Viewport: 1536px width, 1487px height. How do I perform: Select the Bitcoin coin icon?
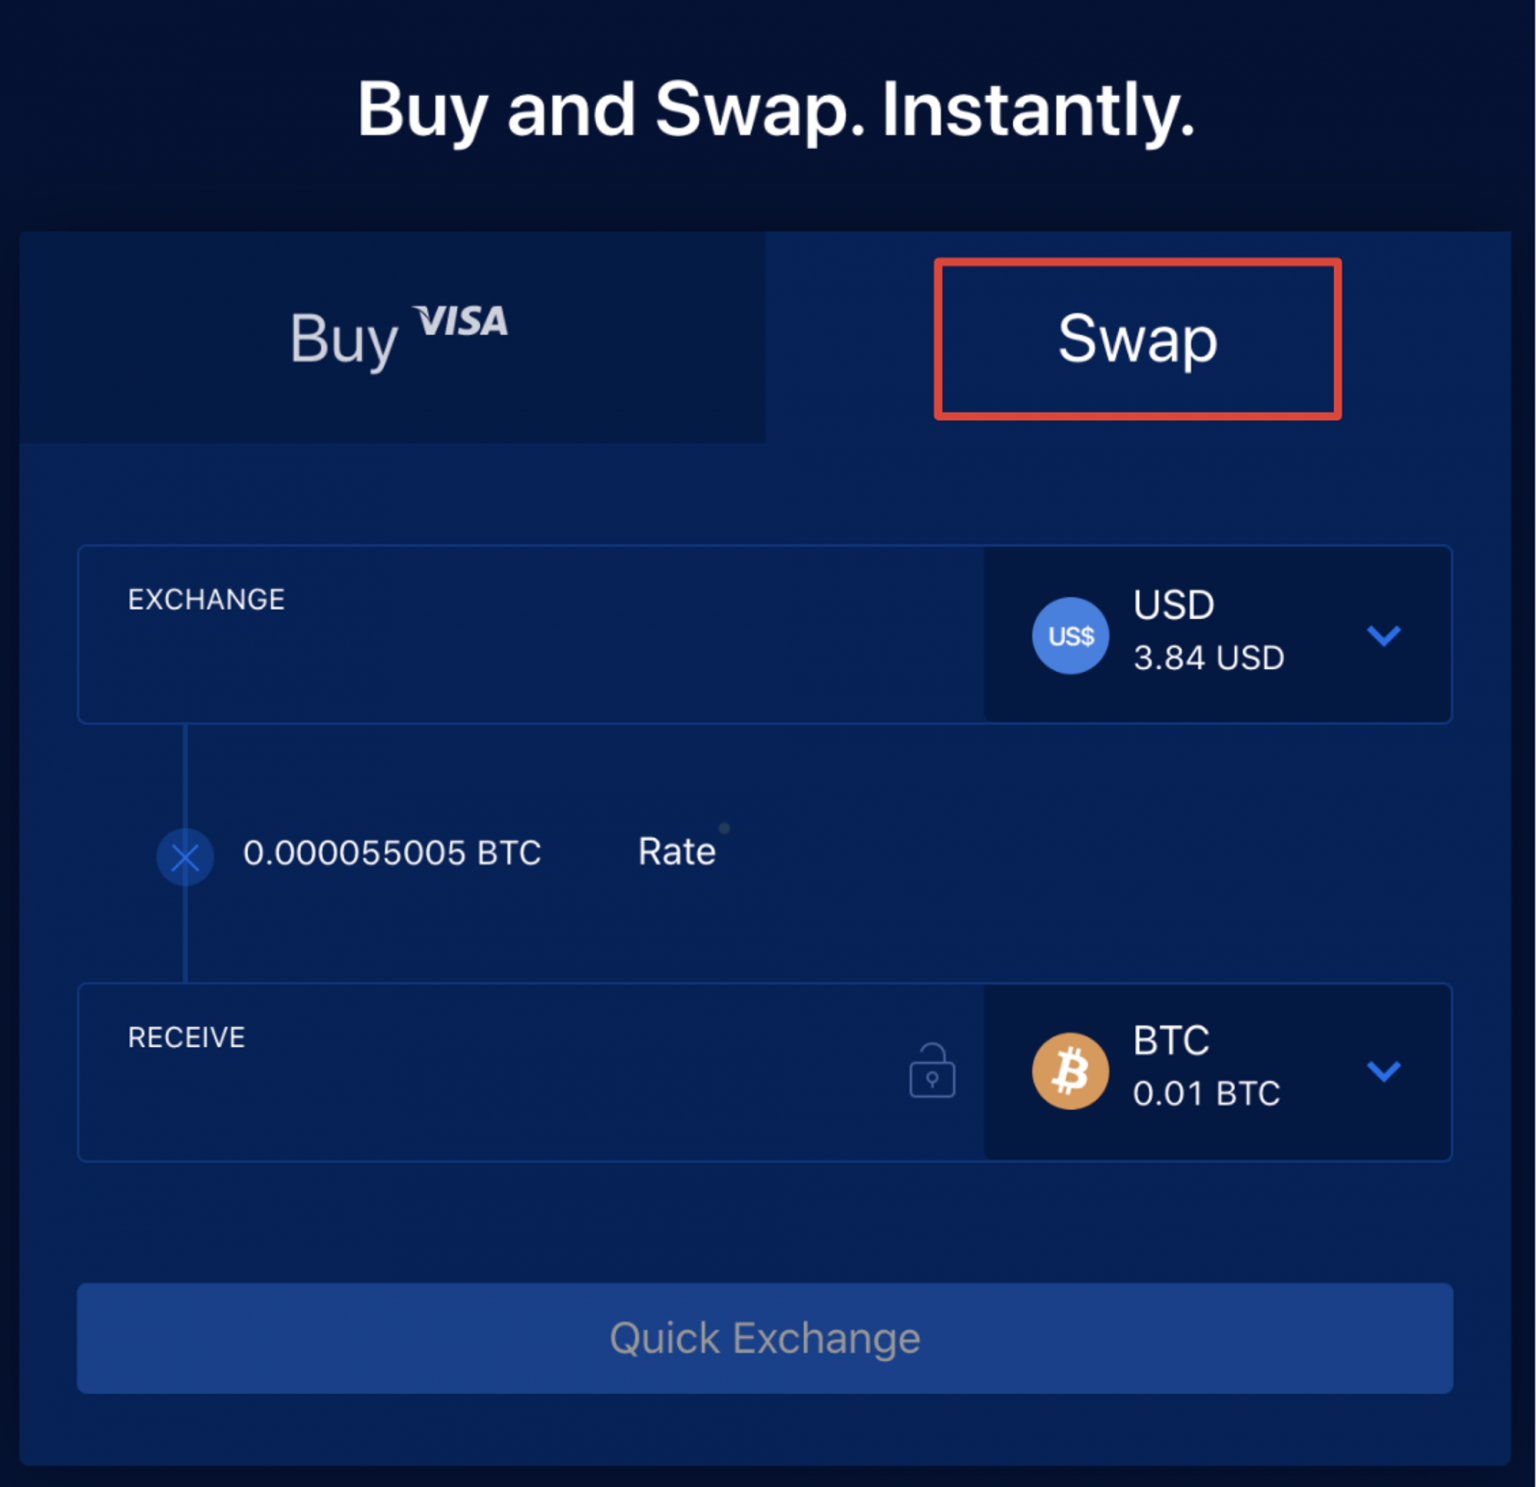[1070, 1070]
